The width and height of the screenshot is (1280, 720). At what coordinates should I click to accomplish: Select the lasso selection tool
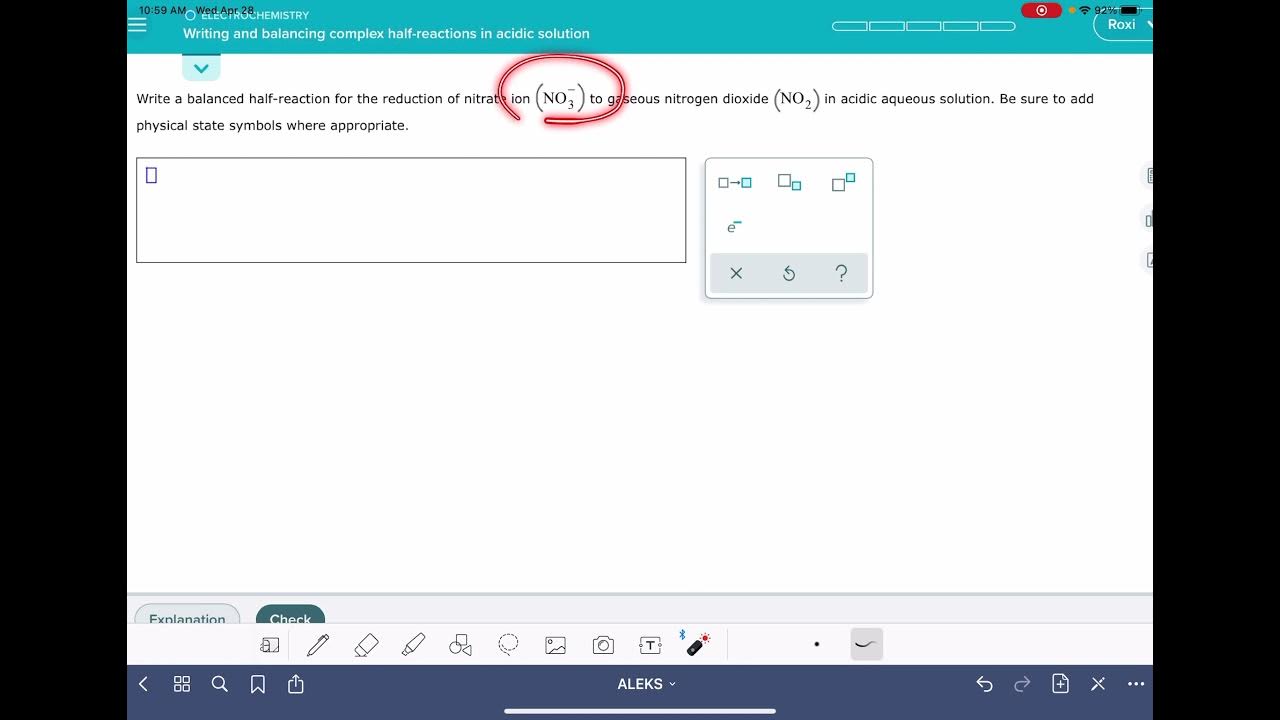click(x=508, y=645)
